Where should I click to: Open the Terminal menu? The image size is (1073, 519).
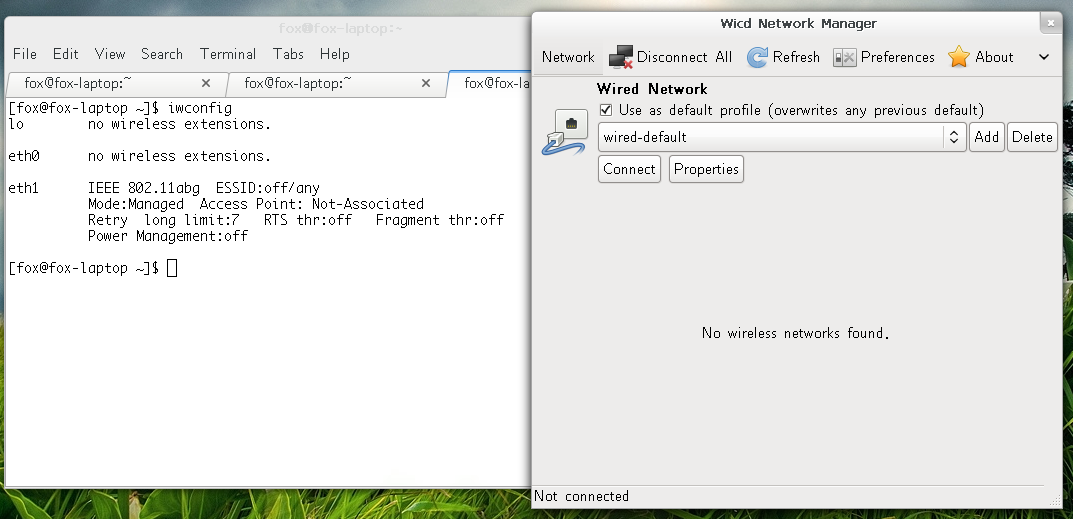pos(228,54)
